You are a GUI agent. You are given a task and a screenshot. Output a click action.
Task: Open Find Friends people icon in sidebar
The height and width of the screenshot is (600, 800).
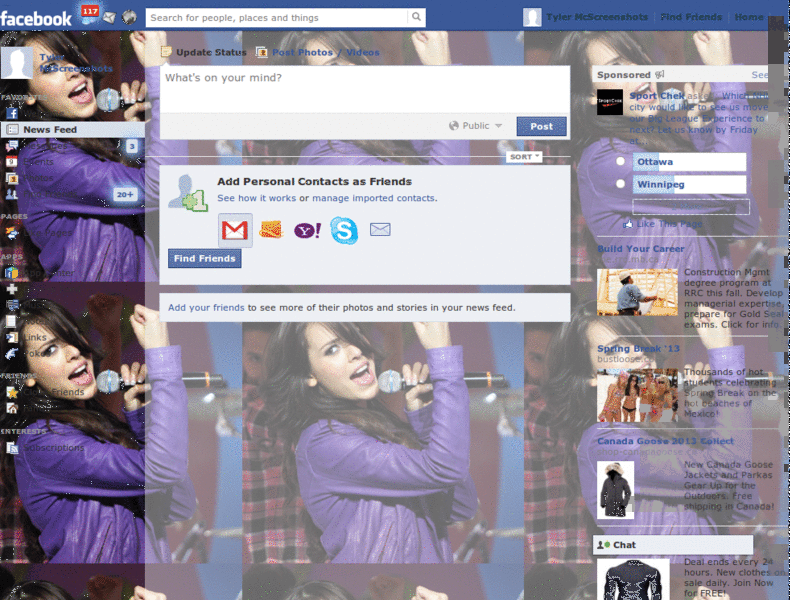[11, 194]
